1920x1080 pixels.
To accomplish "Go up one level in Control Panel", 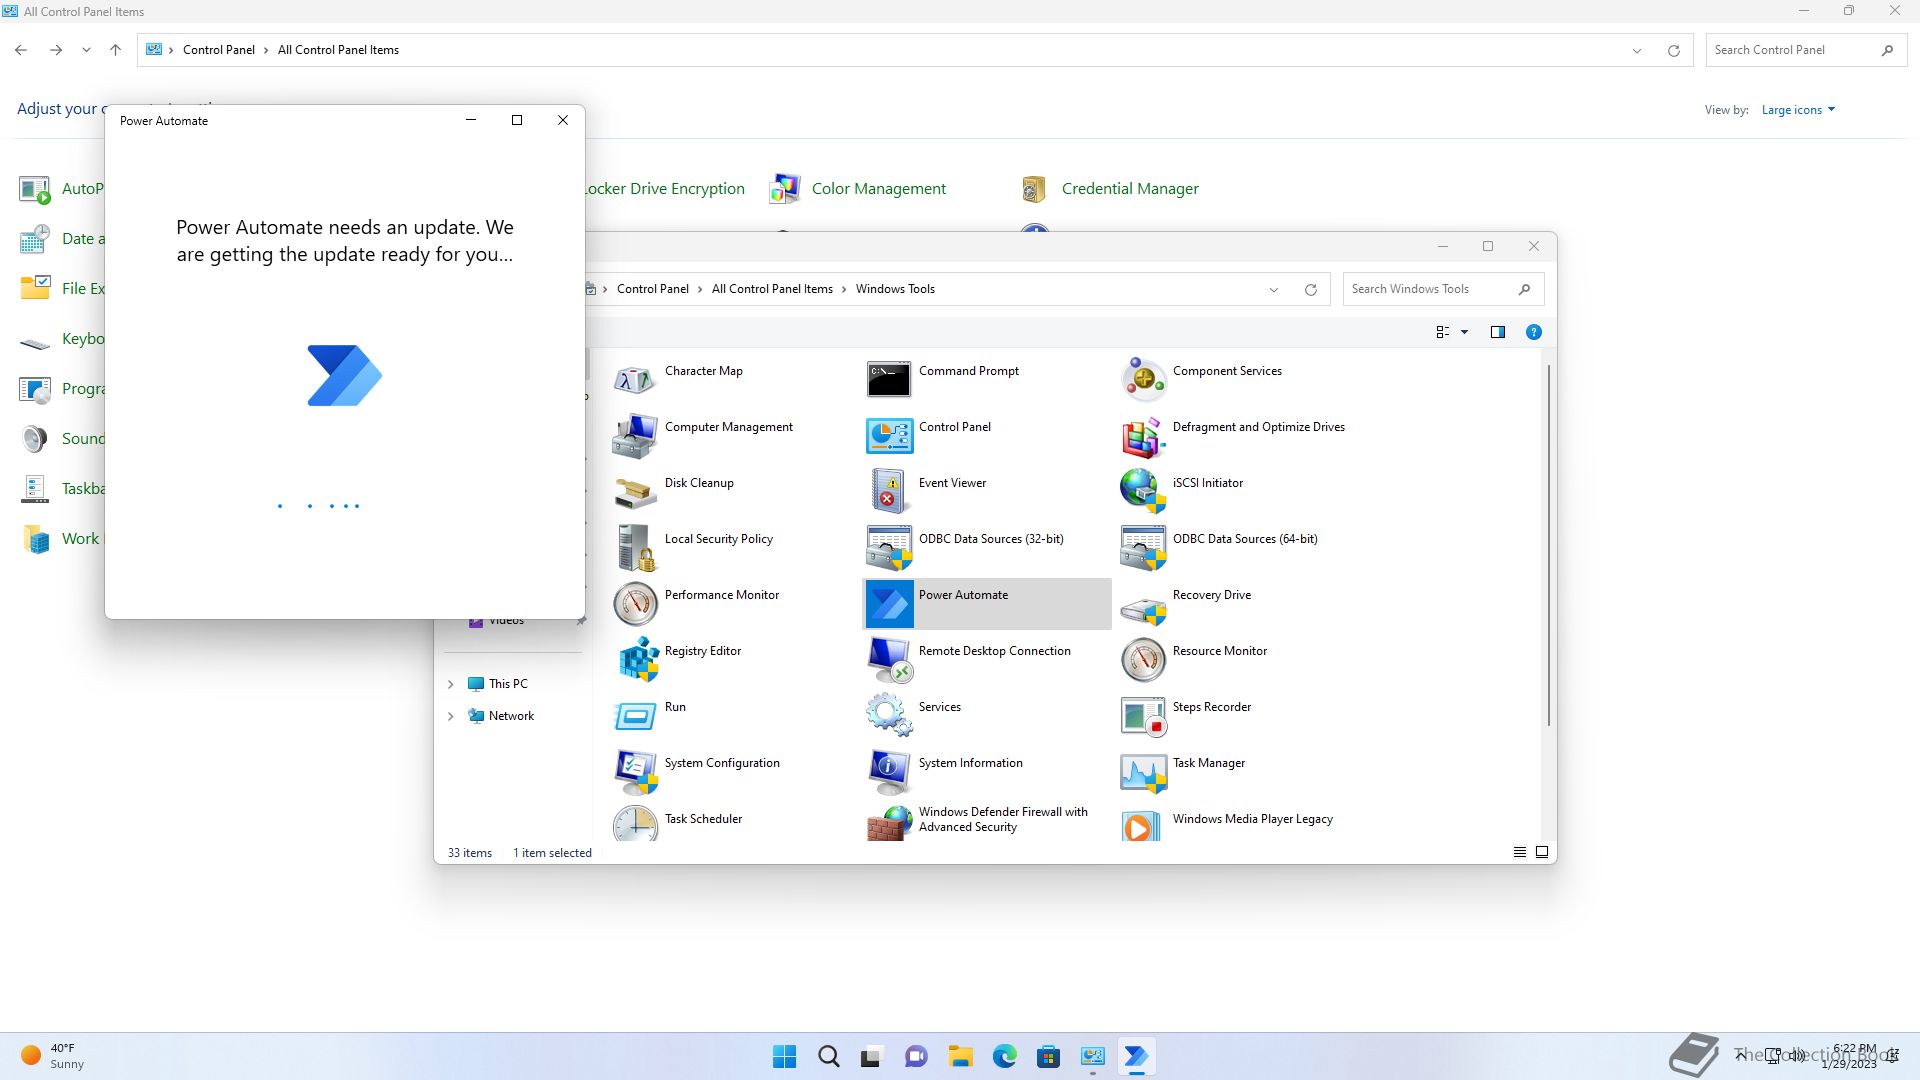I will (x=115, y=50).
